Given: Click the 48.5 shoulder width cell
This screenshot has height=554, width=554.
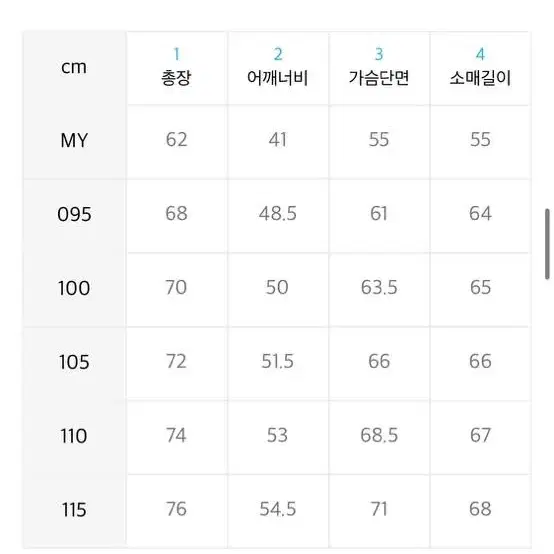Looking at the screenshot, I should pos(278,216).
